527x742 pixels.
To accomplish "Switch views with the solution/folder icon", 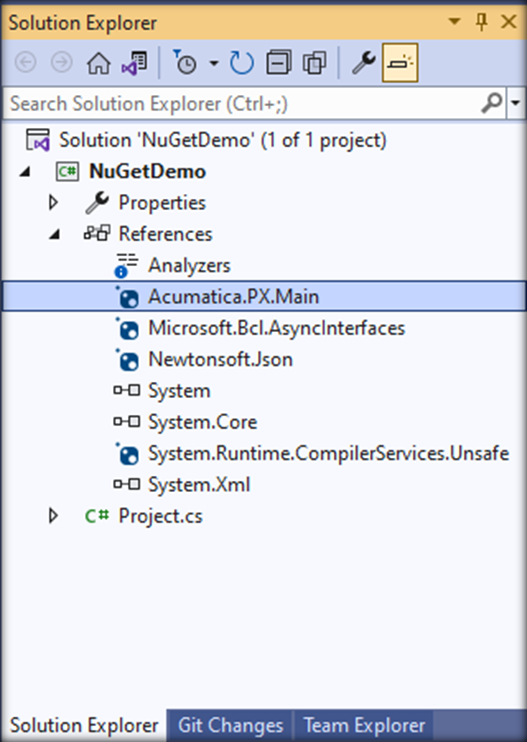I will 135,63.
